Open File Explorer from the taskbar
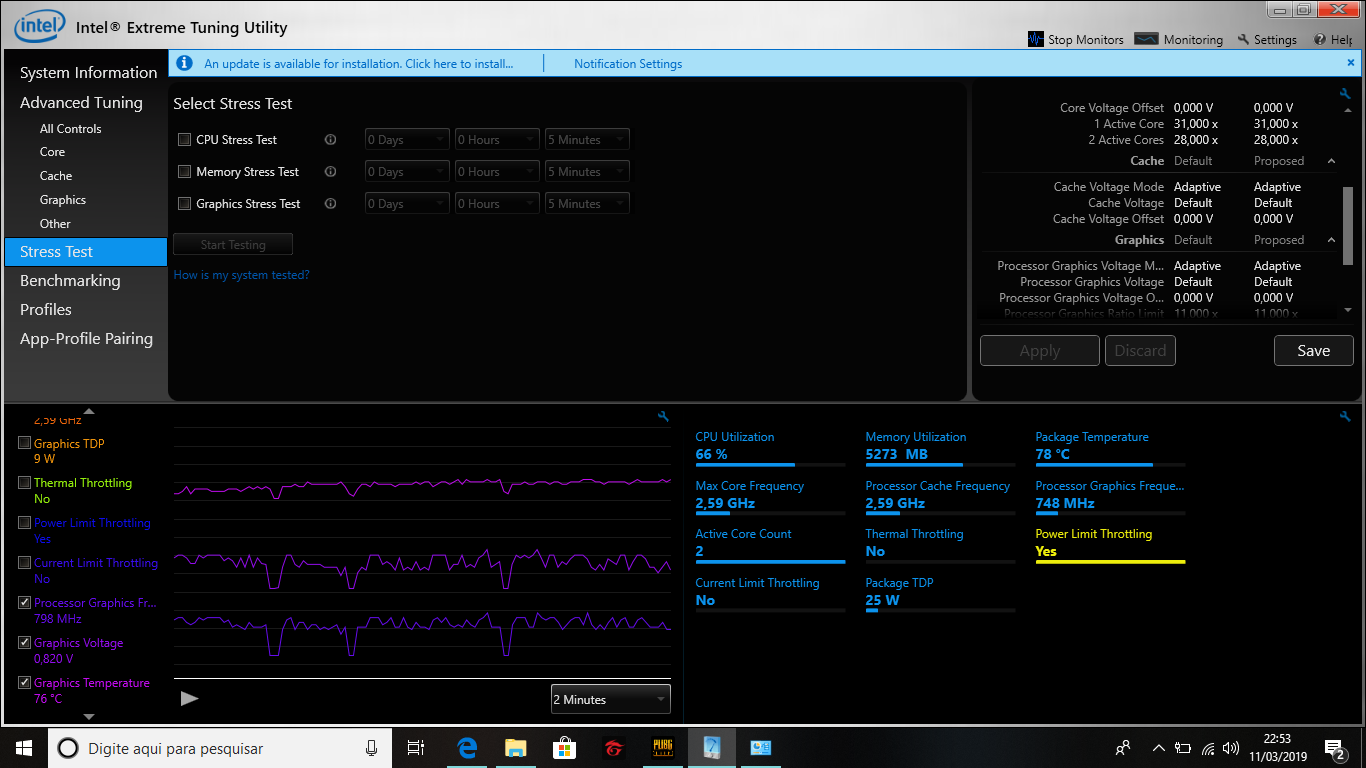The image size is (1366, 768). pyautogui.click(x=516, y=748)
